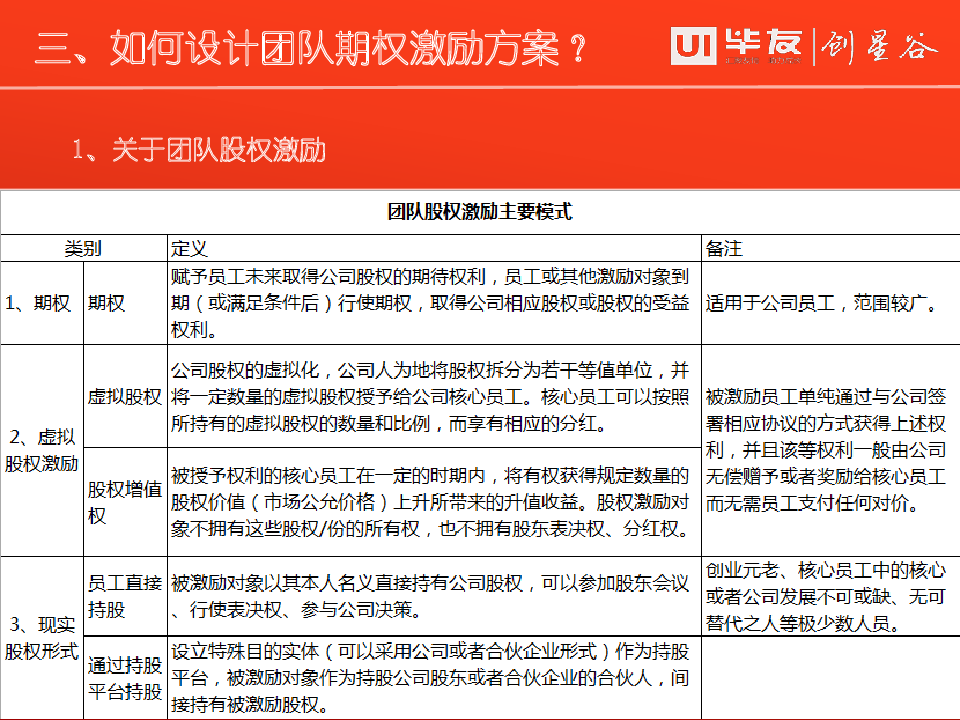Click the 2、虚拟股权激励 category cell
Viewport: 960px width, 720px height.
(x=42, y=450)
